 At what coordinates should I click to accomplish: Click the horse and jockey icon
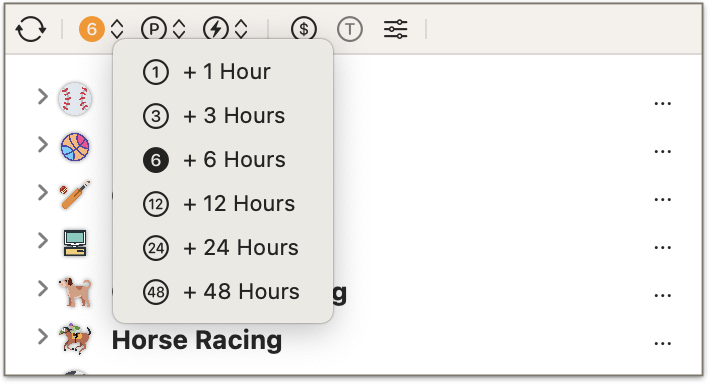pyautogui.click(x=75, y=339)
